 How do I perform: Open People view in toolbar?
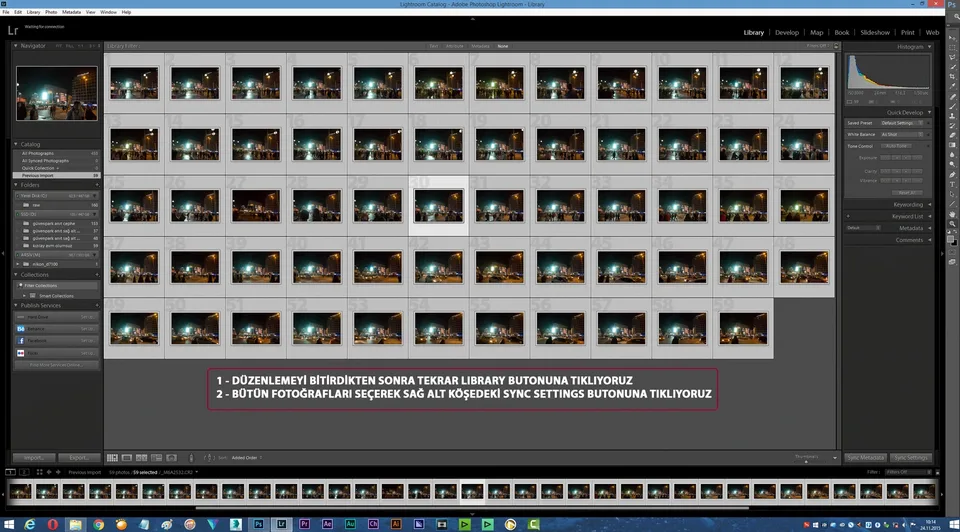(x=171, y=457)
